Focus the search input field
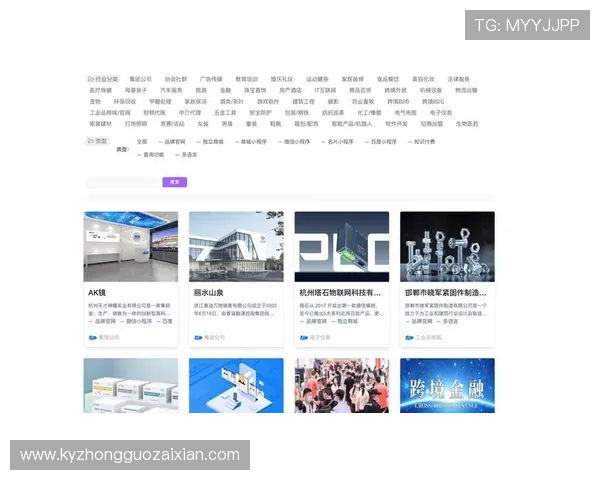 [x=123, y=182]
